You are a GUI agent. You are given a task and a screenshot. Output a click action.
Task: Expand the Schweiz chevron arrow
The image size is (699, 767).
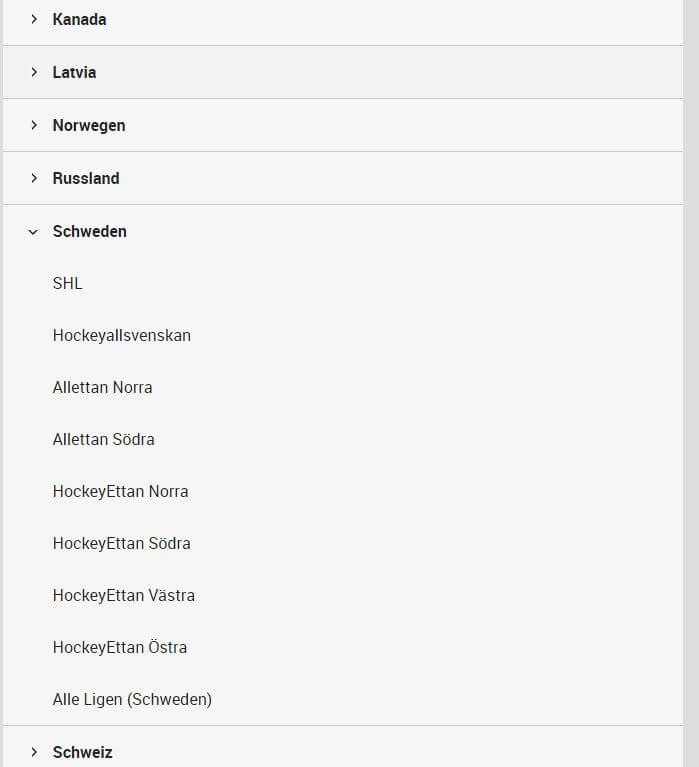click(x=34, y=752)
